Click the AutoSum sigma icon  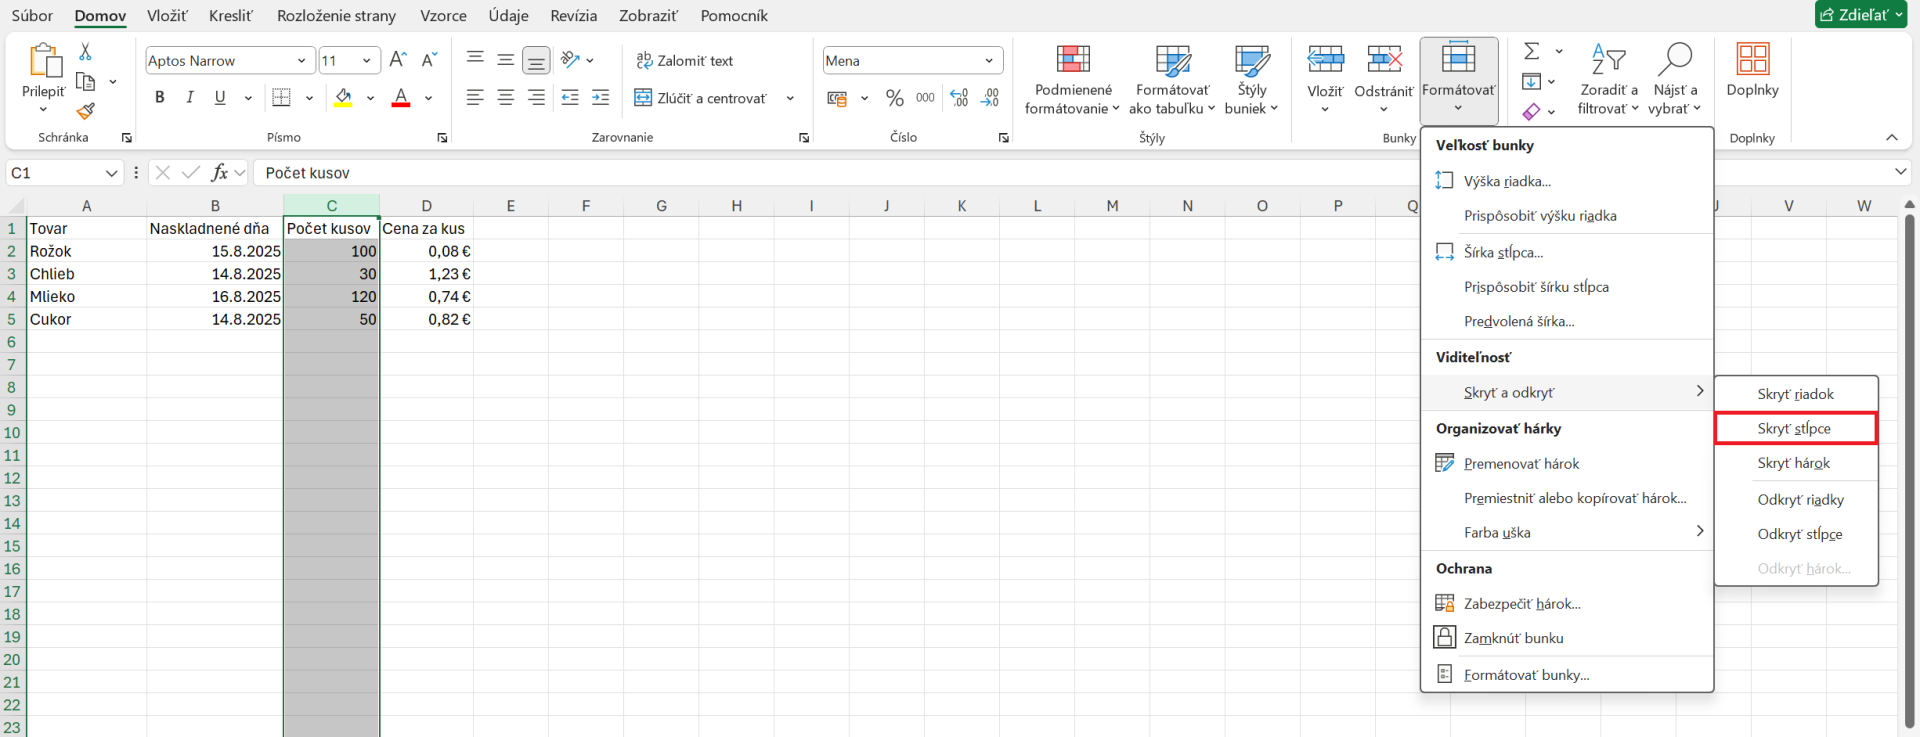tap(1532, 51)
